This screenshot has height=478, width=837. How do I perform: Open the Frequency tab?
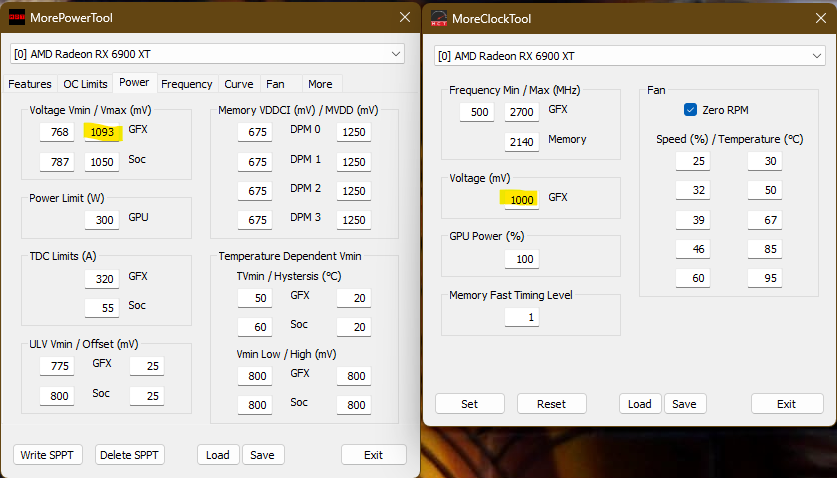tap(187, 84)
